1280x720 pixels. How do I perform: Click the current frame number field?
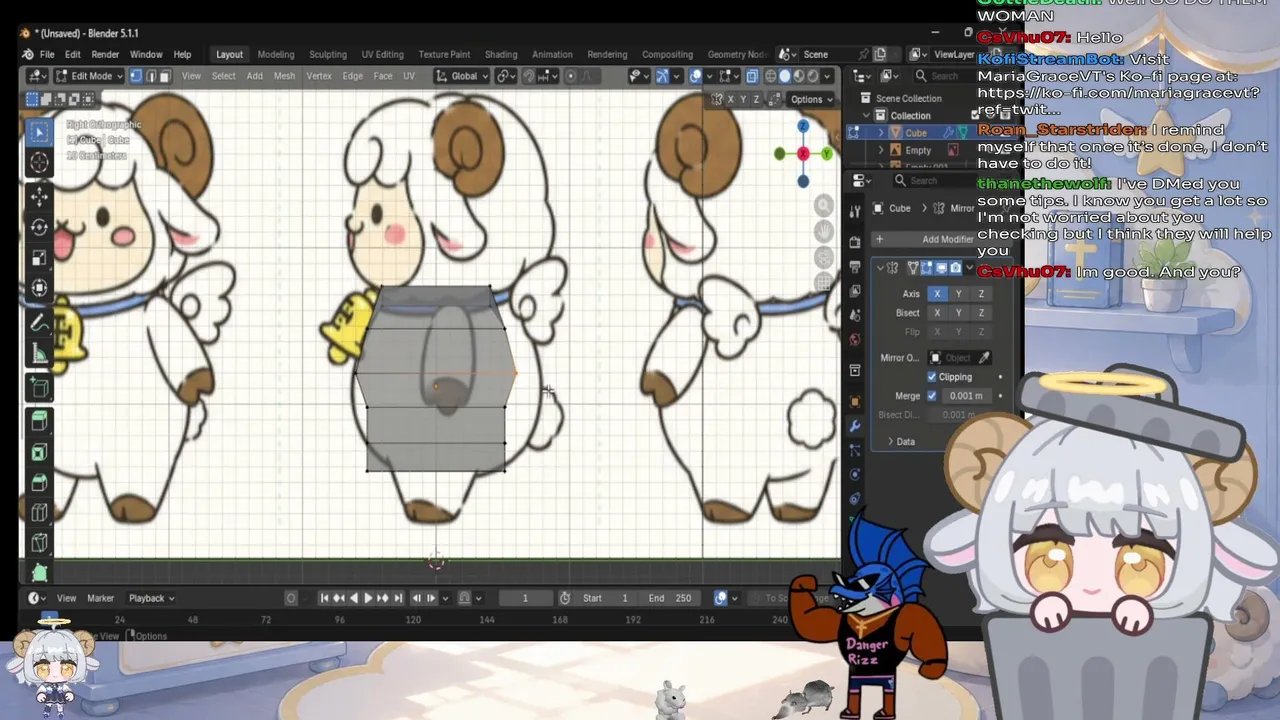[x=525, y=598]
